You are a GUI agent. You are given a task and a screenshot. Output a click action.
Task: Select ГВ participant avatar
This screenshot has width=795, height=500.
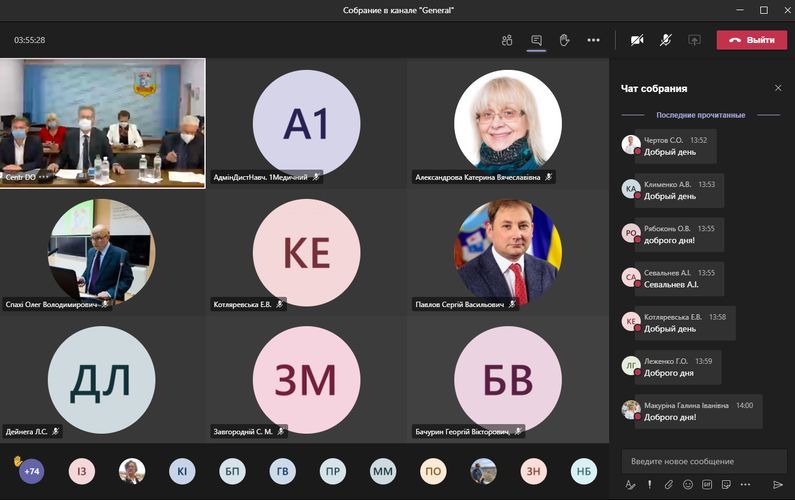pos(282,471)
